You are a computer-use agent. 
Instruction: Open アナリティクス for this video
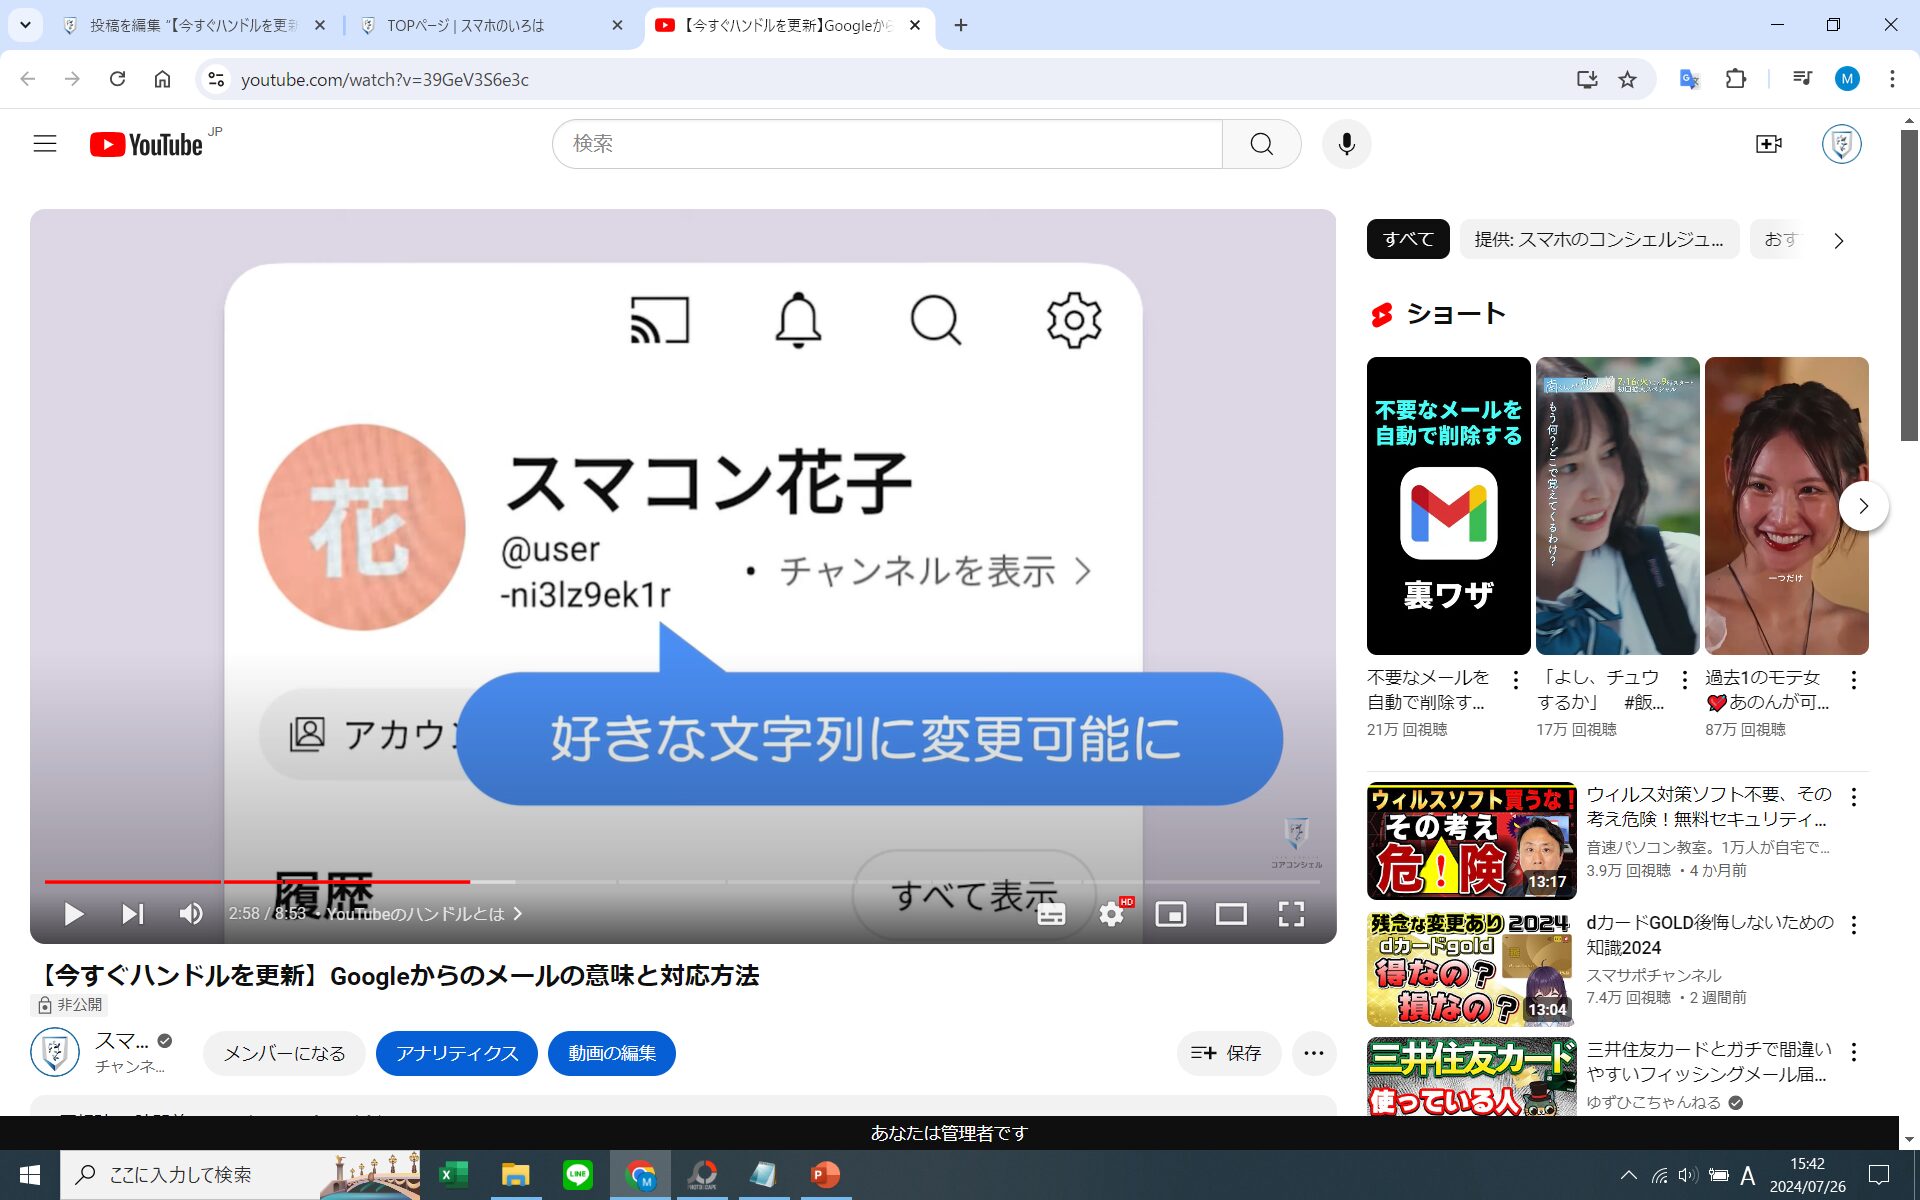click(457, 1053)
